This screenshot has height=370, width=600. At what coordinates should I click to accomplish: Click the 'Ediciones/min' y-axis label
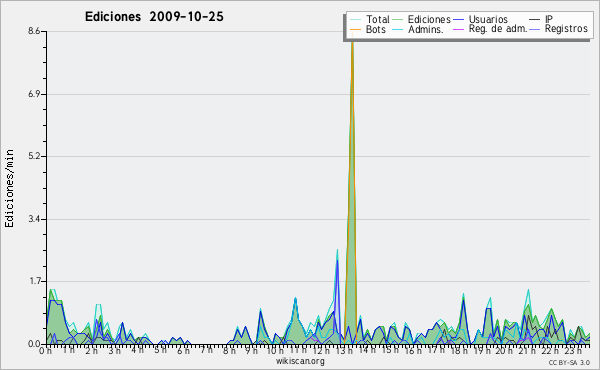tap(9, 188)
